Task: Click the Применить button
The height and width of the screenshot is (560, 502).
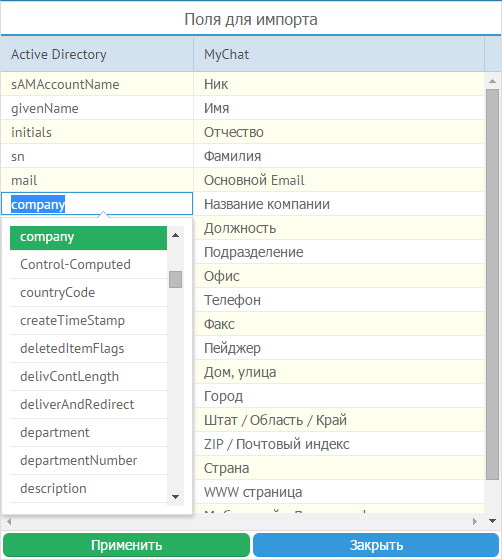Action: 126,545
